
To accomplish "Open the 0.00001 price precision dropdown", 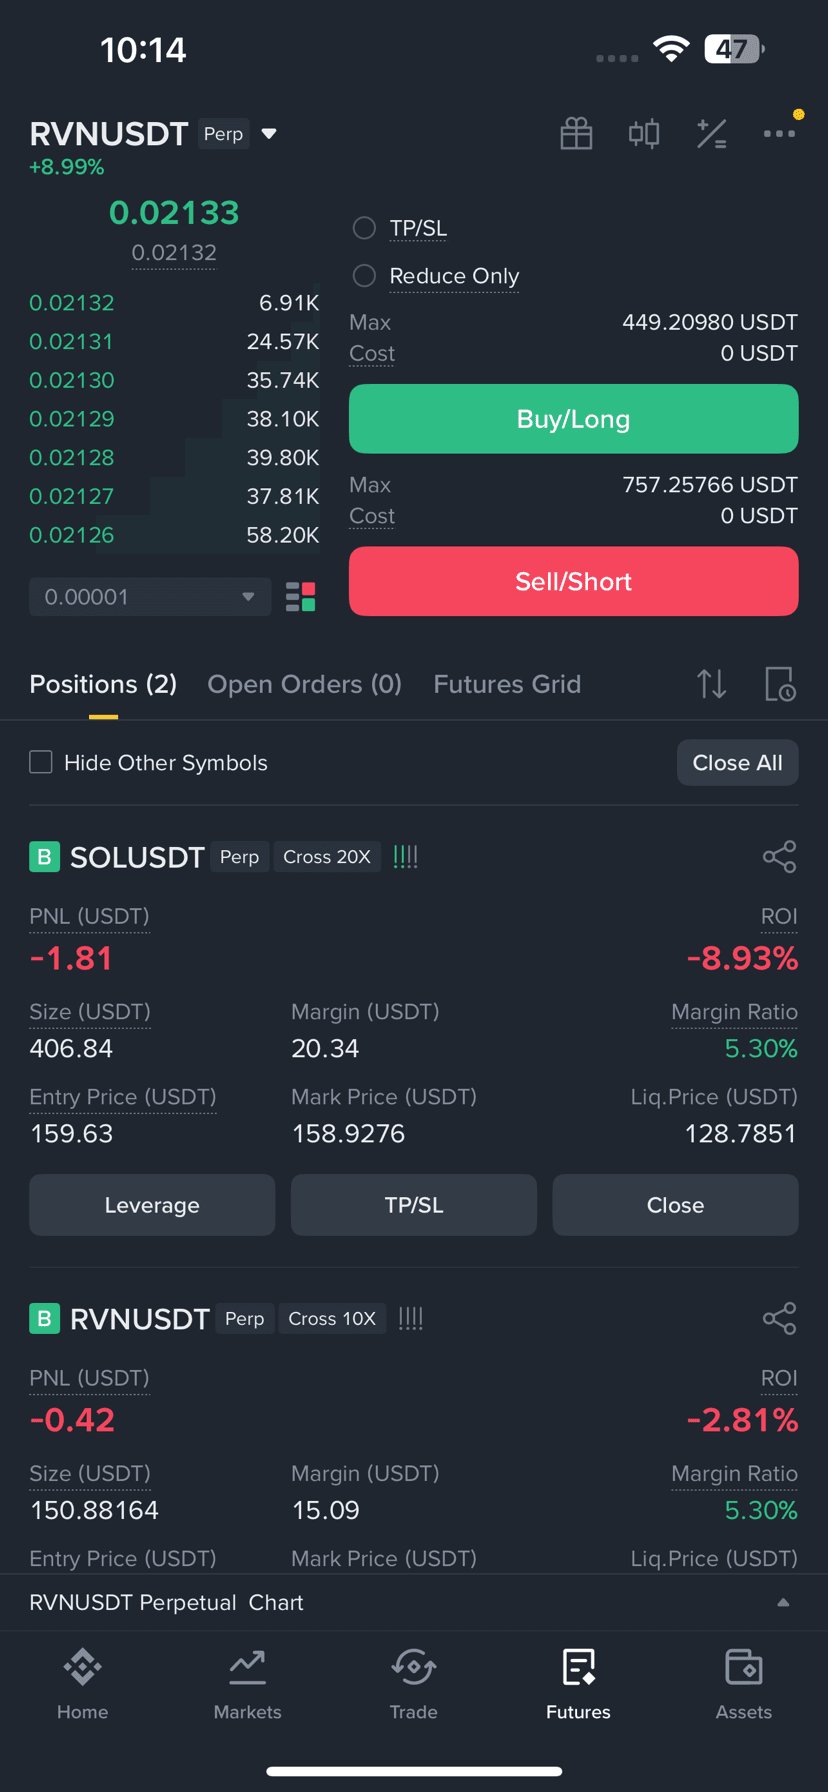I will (150, 597).
